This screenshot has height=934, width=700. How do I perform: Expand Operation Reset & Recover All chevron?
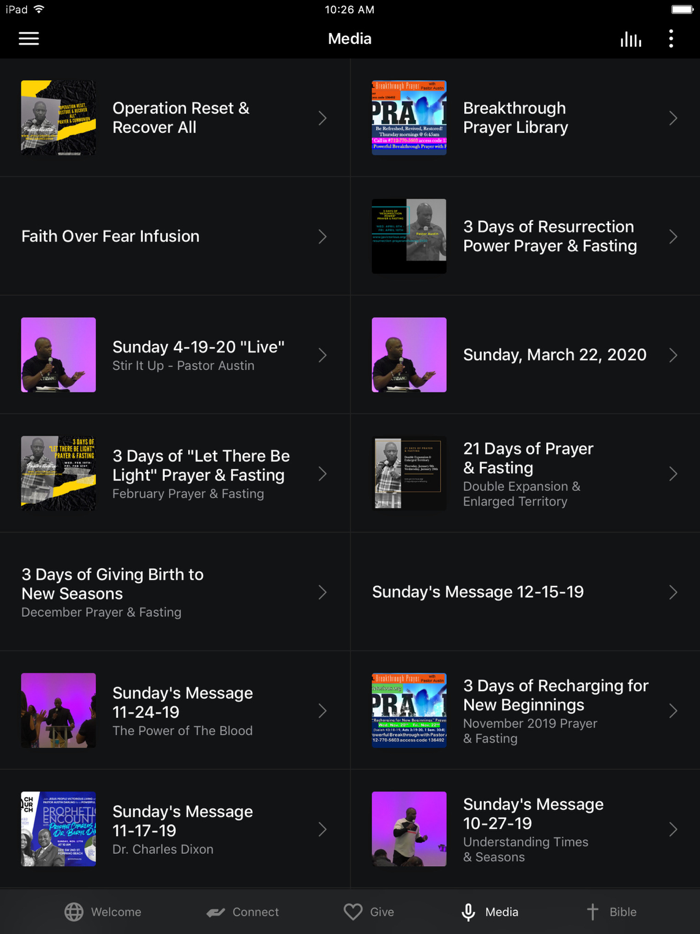coord(322,118)
